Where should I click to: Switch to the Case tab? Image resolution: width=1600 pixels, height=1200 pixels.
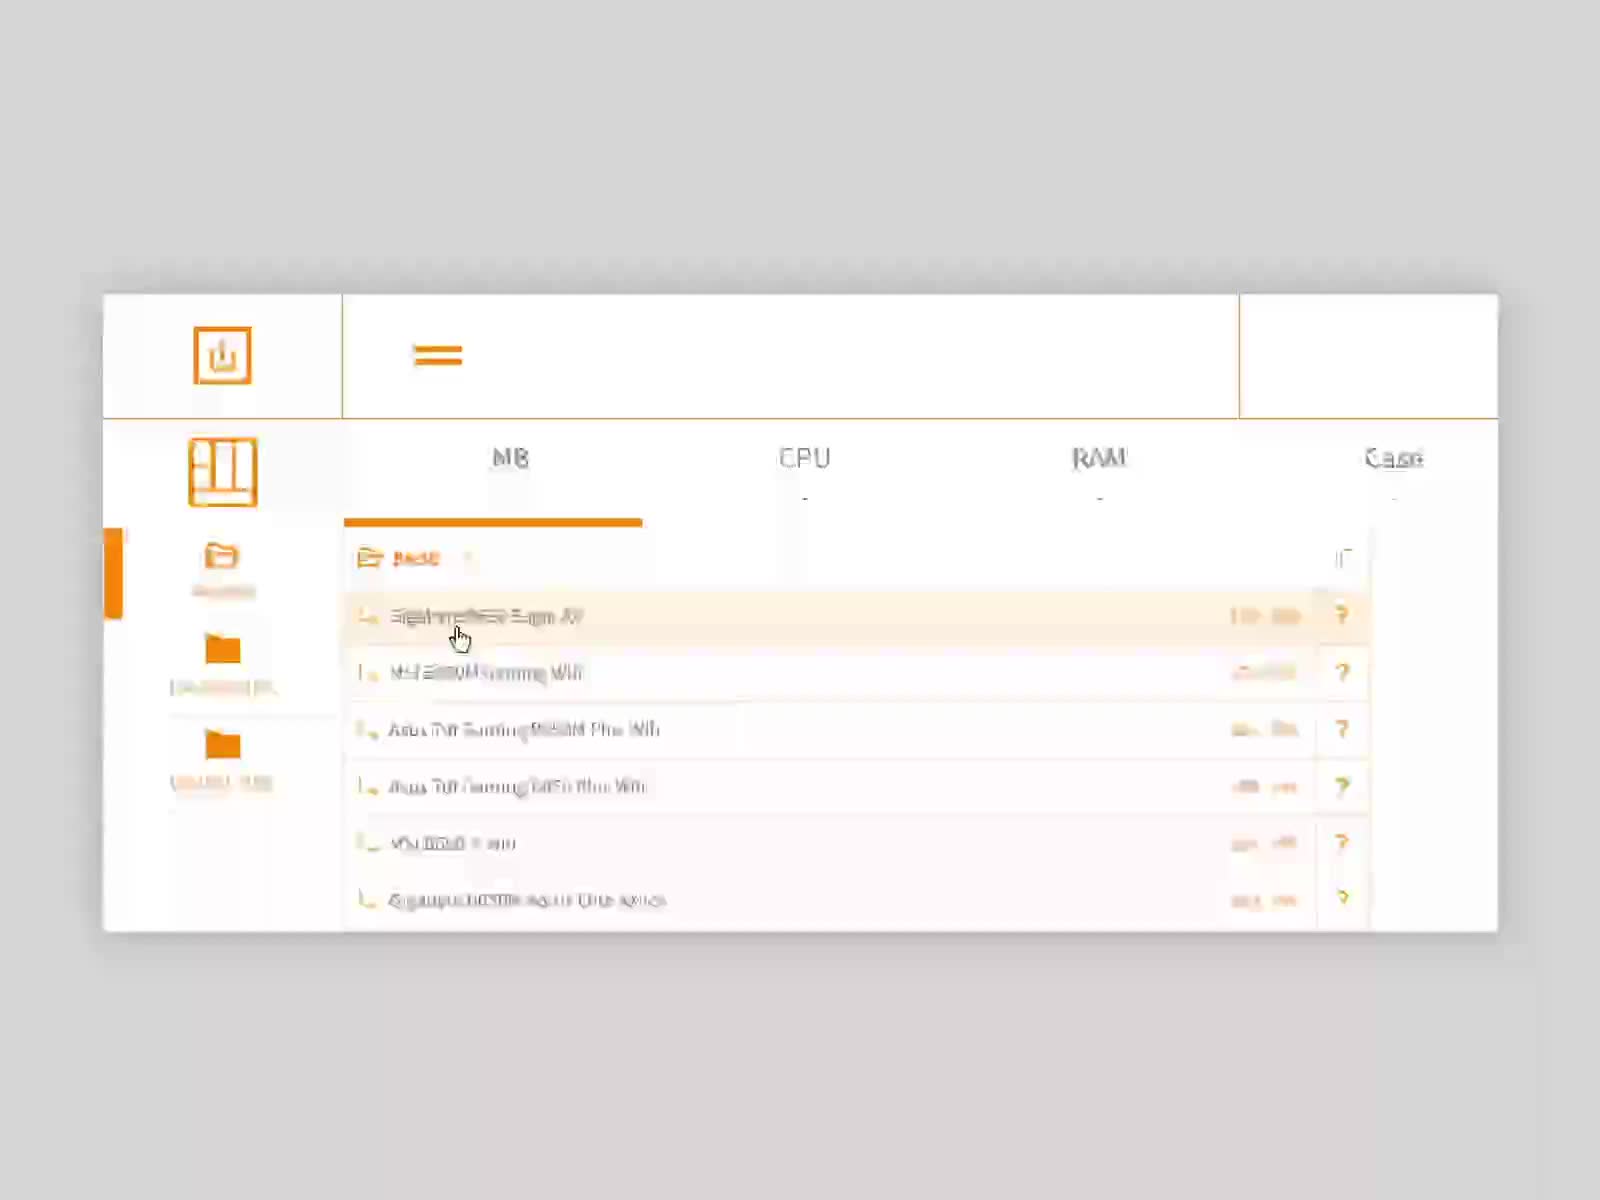pyautogui.click(x=1393, y=459)
